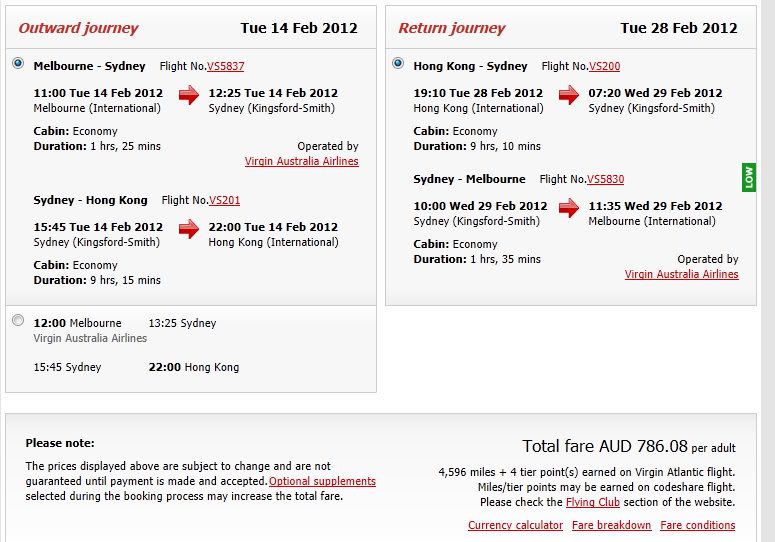Open flight number VS201 details
This screenshot has height=542, width=775.
tap(224, 200)
